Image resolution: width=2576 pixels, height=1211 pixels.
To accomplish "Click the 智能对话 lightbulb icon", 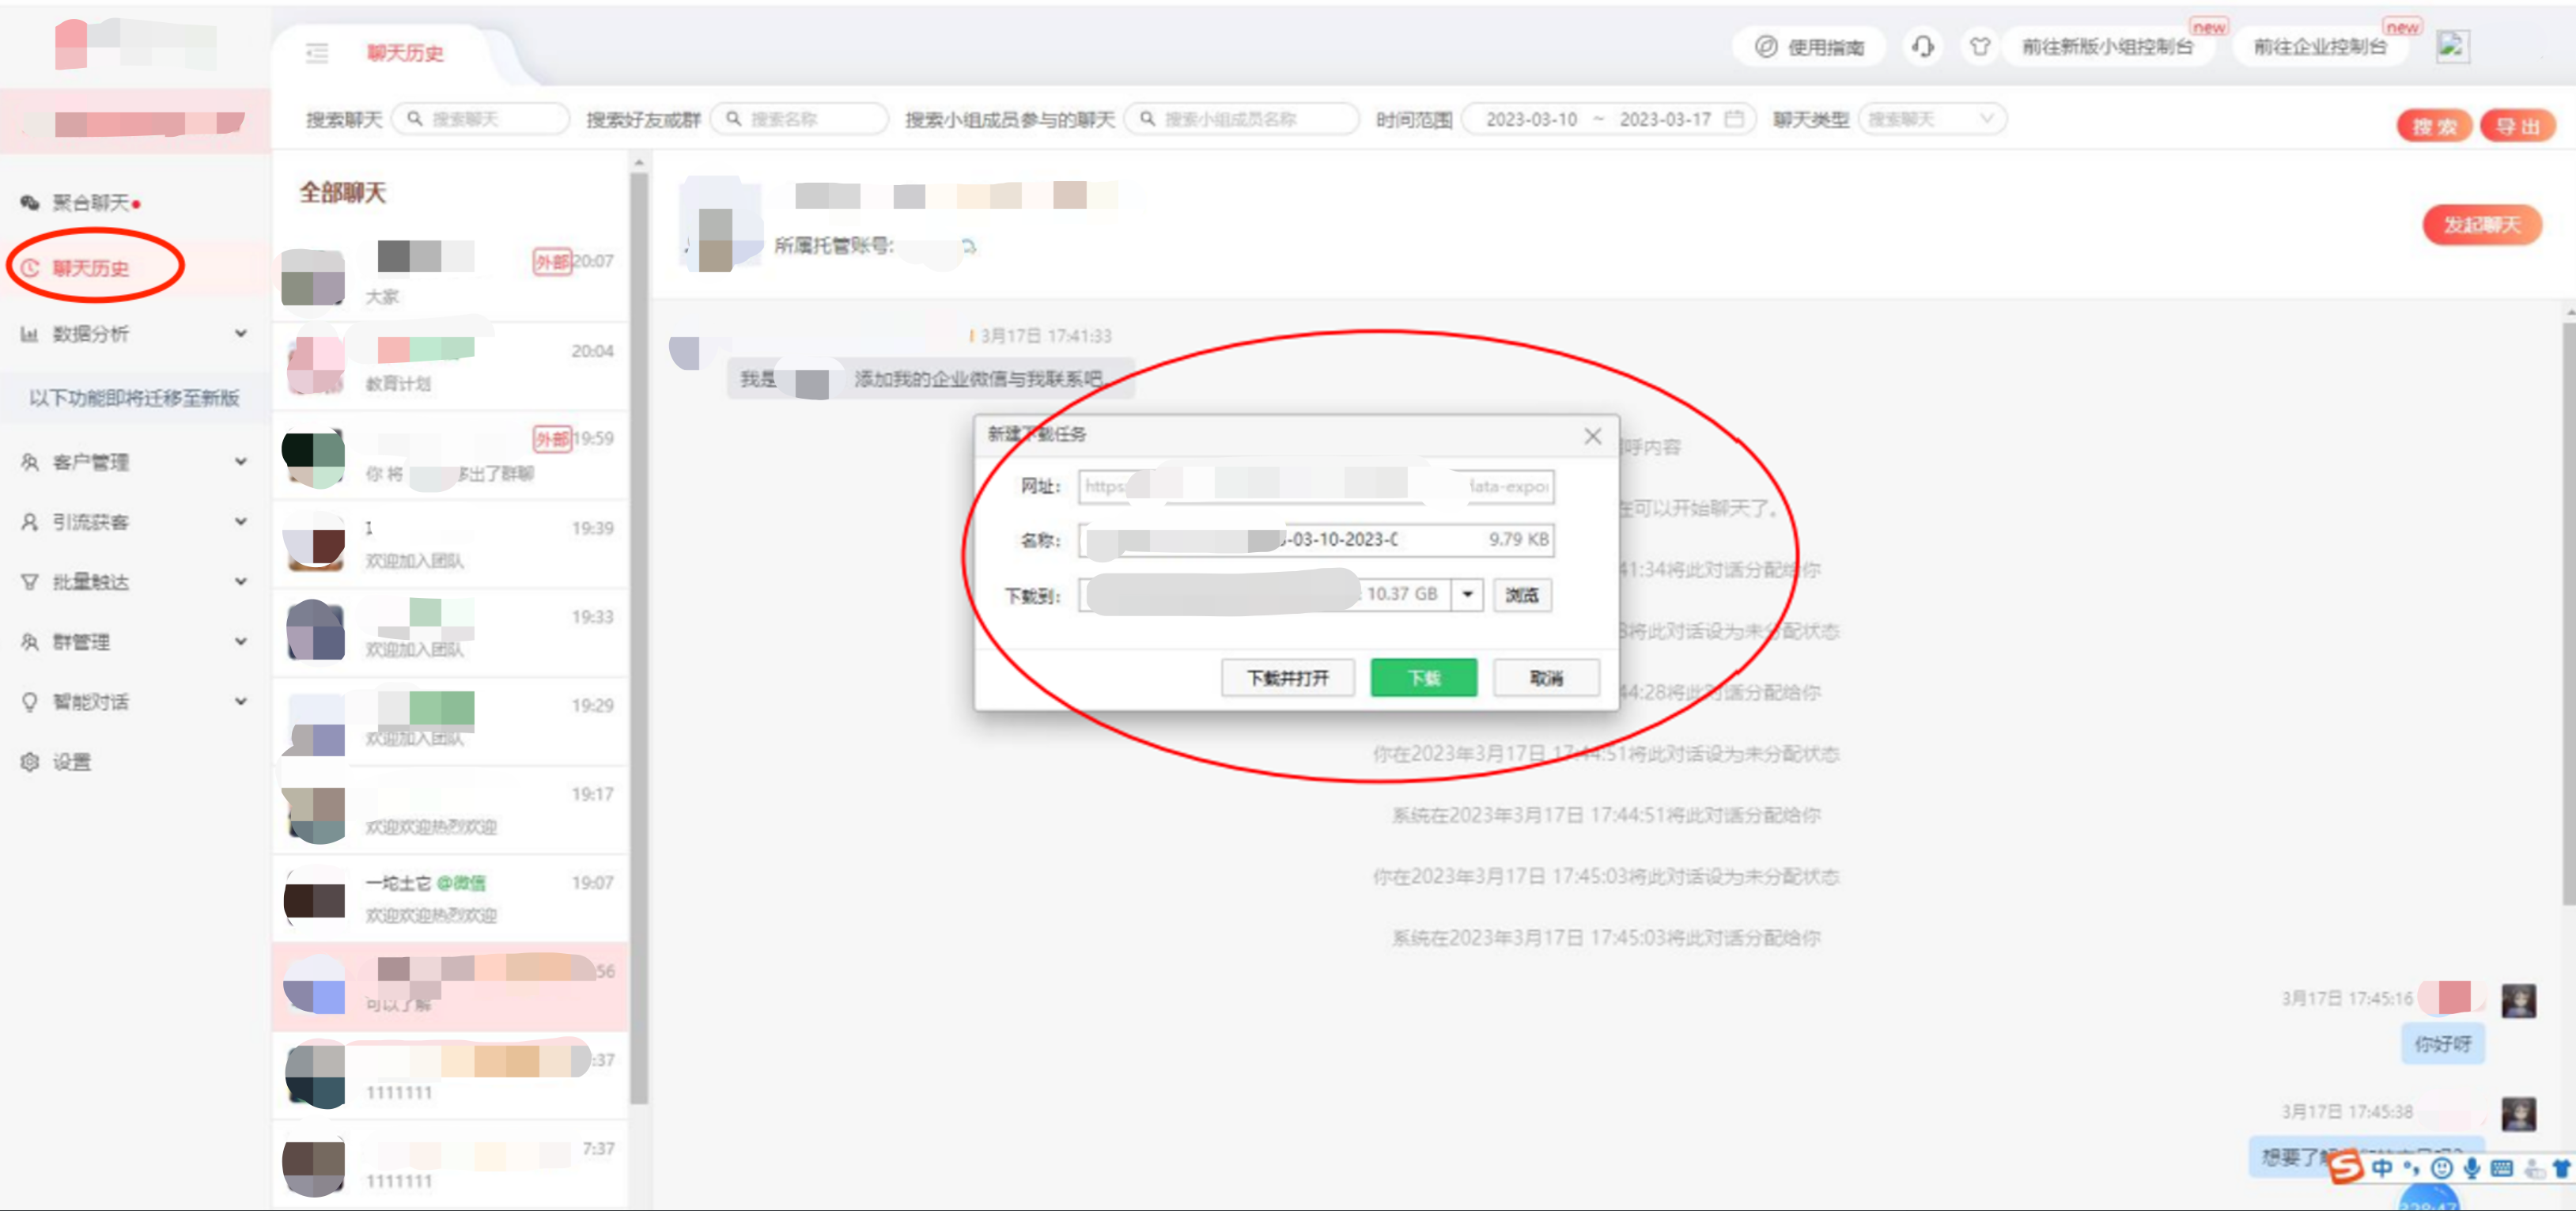I will pyautogui.click(x=30, y=702).
